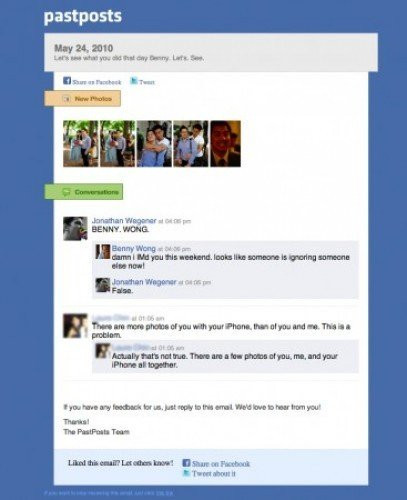The height and width of the screenshot is (500, 407).
Task: Select the New Photos section label
Action: [83, 99]
